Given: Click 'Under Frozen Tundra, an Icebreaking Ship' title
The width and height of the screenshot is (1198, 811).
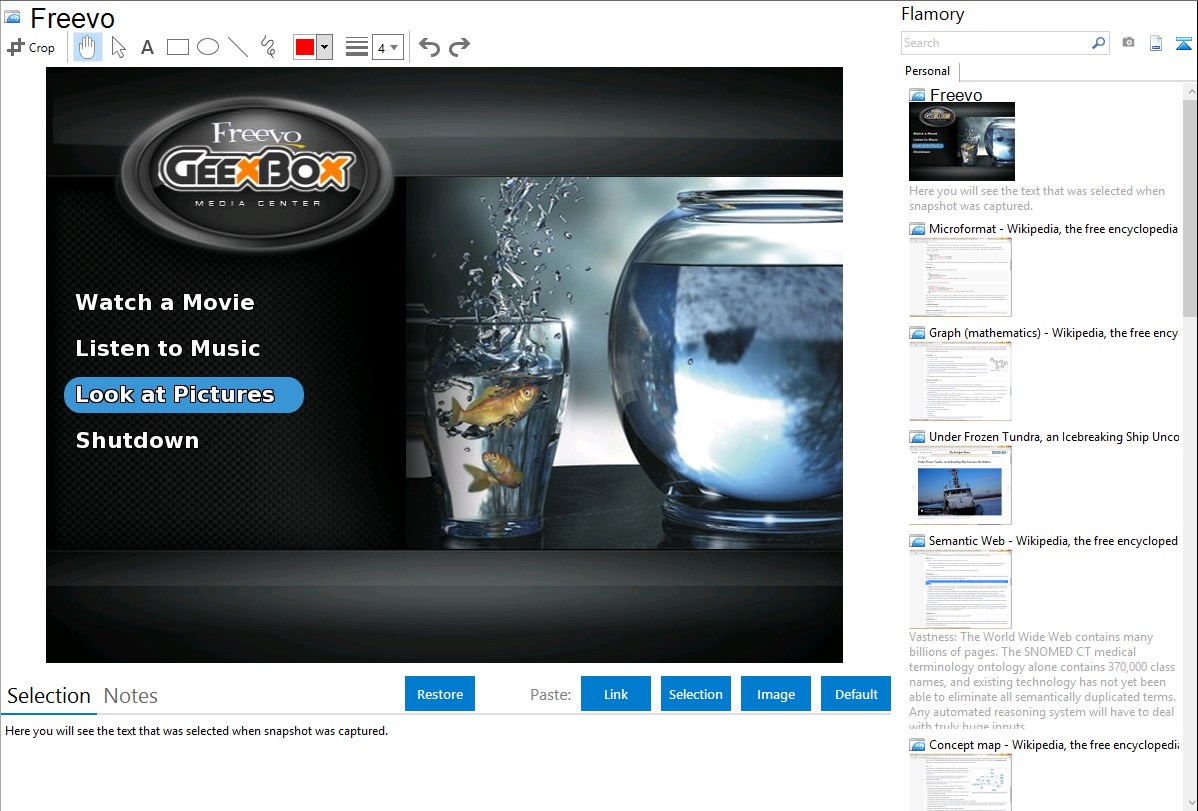Looking at the screenshot, I should tap(1054, 436).
